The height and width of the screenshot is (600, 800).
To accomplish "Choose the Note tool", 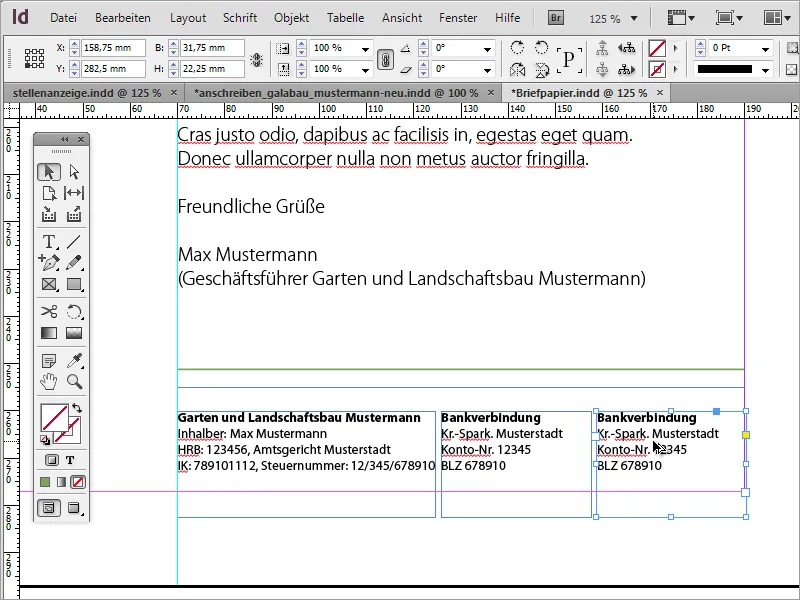I will coord(49,361).
